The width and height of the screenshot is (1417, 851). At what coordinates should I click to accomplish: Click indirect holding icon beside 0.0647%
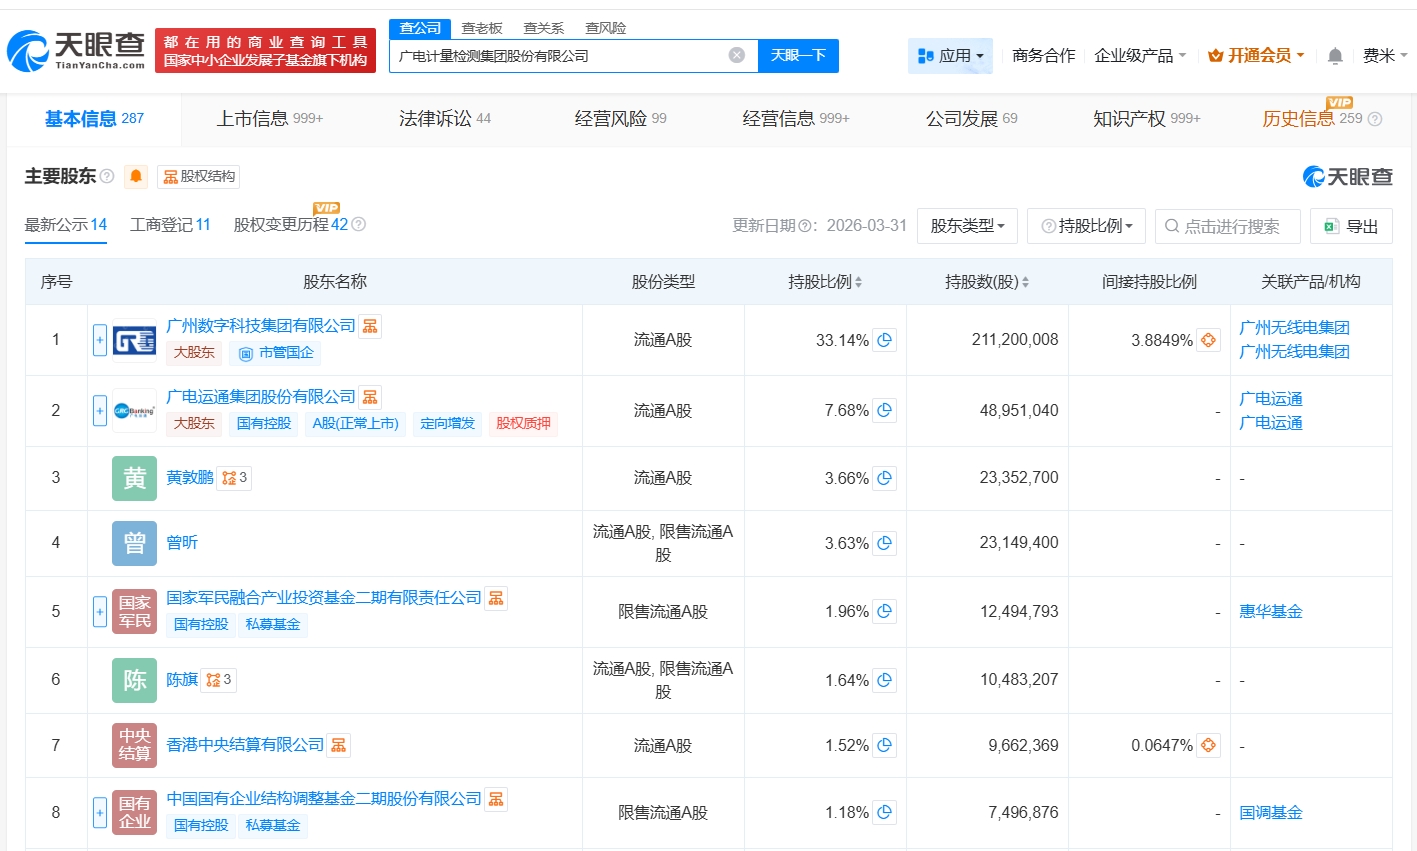click(x=1208, y=745)
